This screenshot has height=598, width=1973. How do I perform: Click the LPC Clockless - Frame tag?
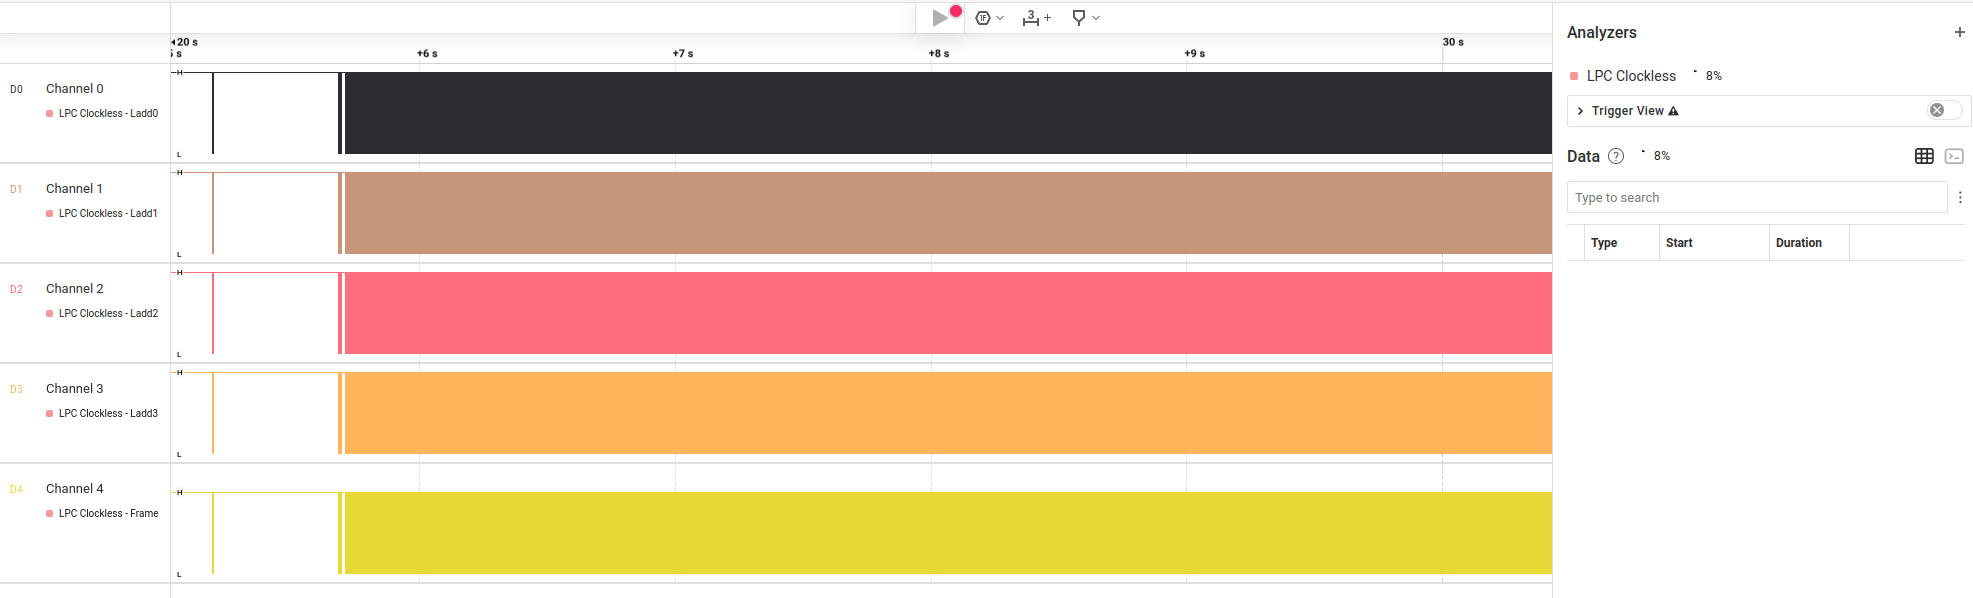[x=102, y=514]
